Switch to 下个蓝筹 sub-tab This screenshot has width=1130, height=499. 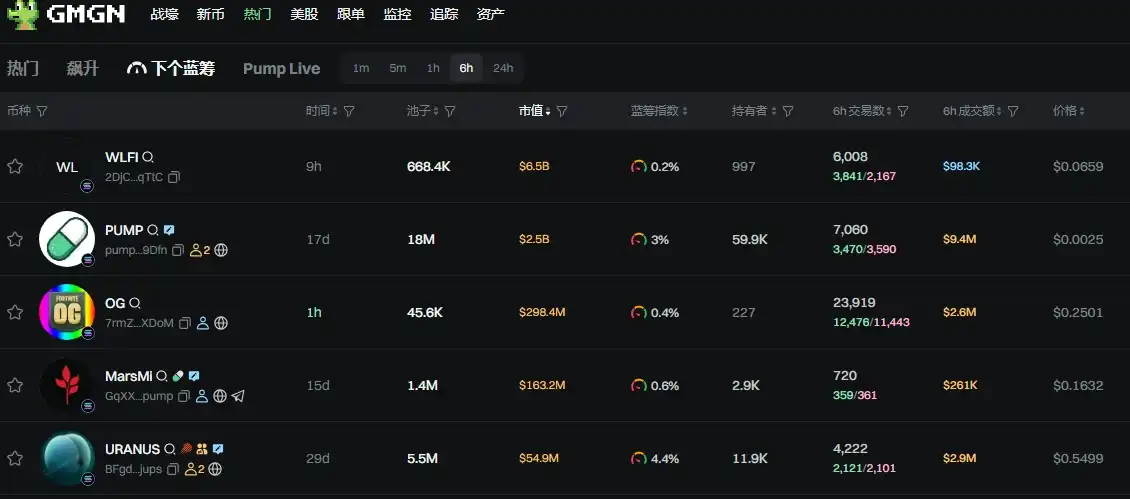pos(171,69)
